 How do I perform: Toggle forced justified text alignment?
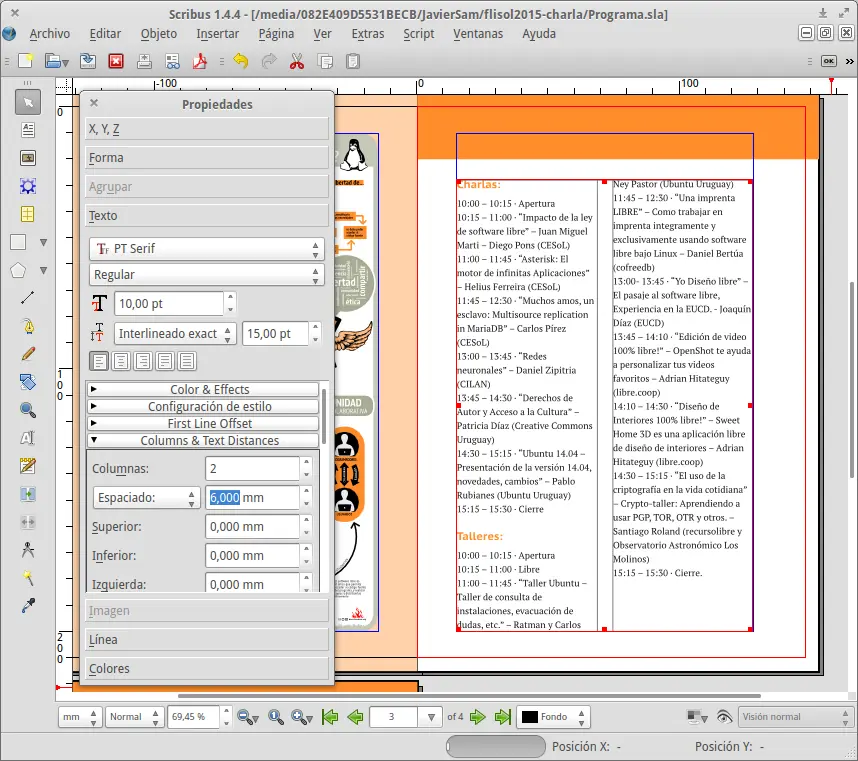(187, 361)
